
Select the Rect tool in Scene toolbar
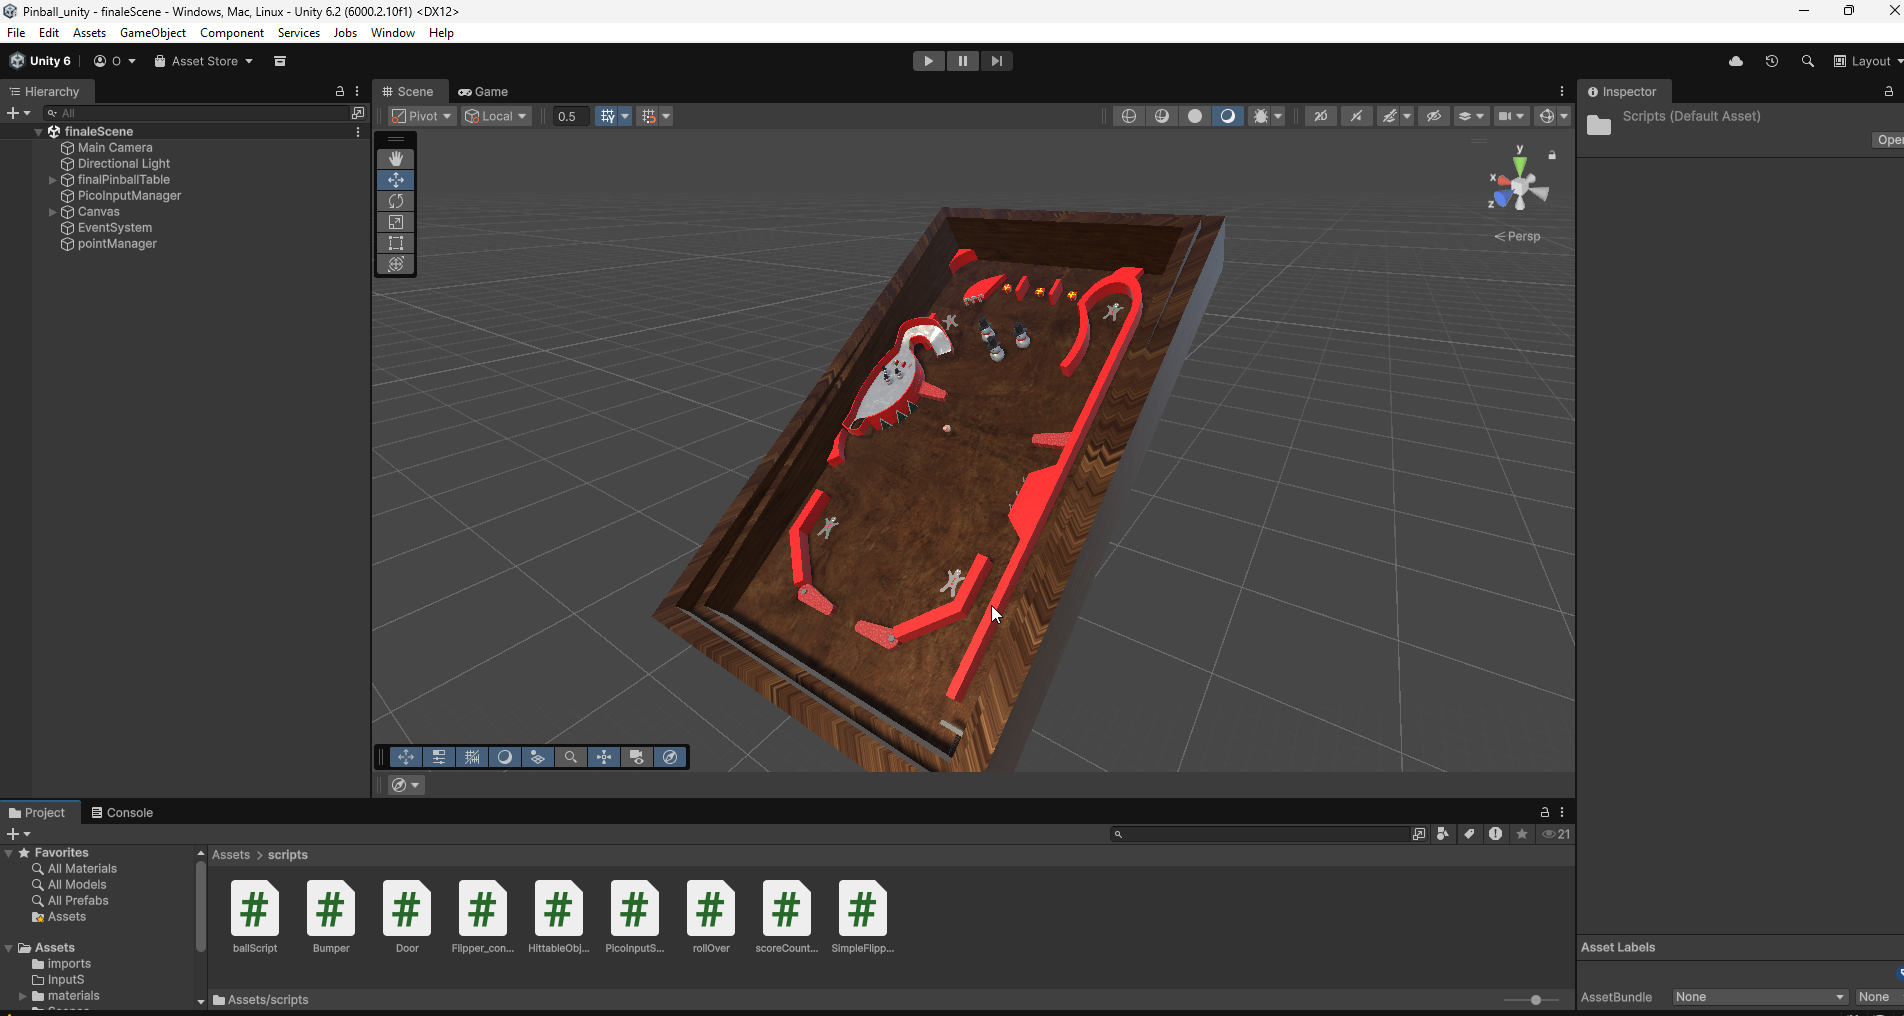point(395,243)
